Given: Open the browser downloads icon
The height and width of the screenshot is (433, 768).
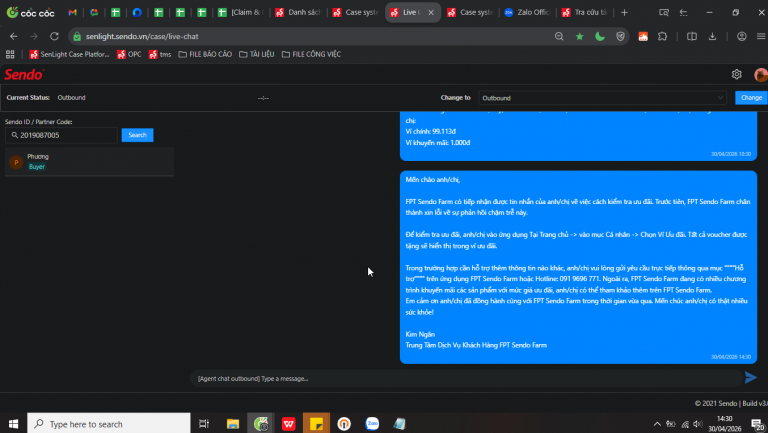Looking at the screenshot, I should click(712, 36).
